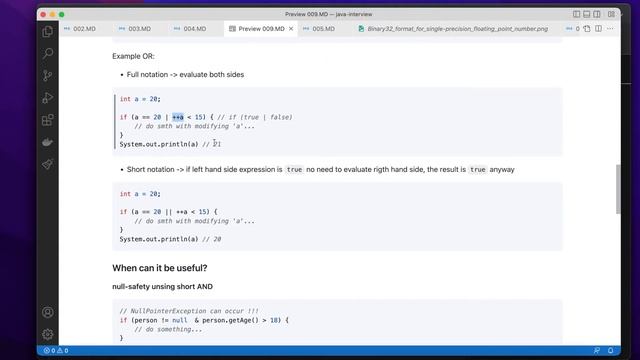Click highlighted '++a' in first code block
640x360 pixels.
178,117
